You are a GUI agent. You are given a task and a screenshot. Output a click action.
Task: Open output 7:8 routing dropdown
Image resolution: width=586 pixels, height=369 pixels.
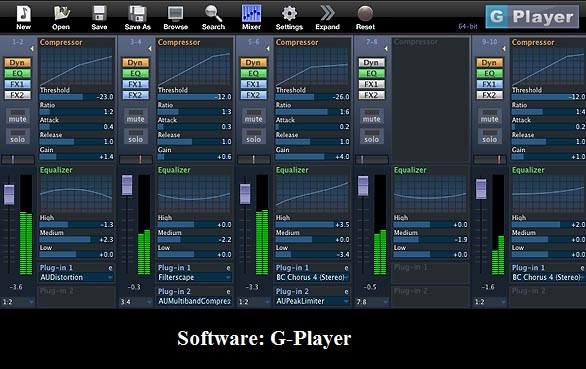coord(372,302)
